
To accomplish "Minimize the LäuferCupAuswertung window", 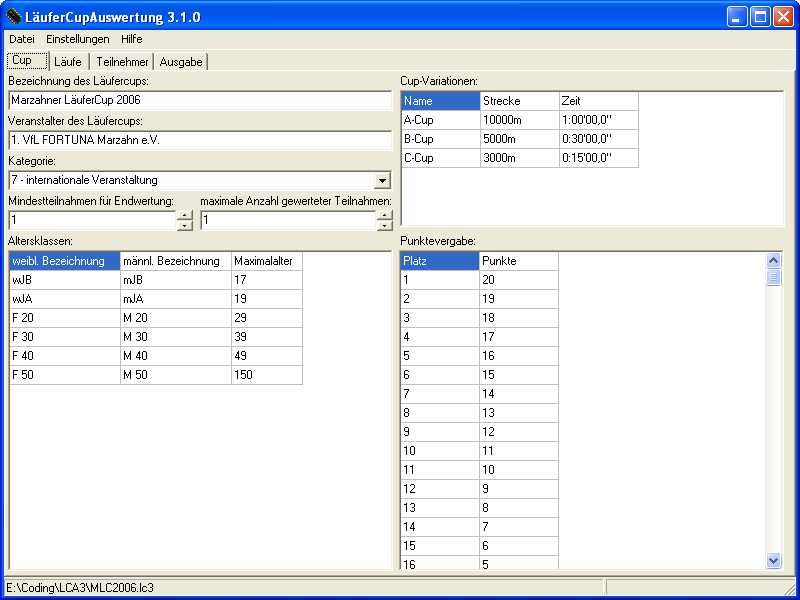I will coord(736,17).
